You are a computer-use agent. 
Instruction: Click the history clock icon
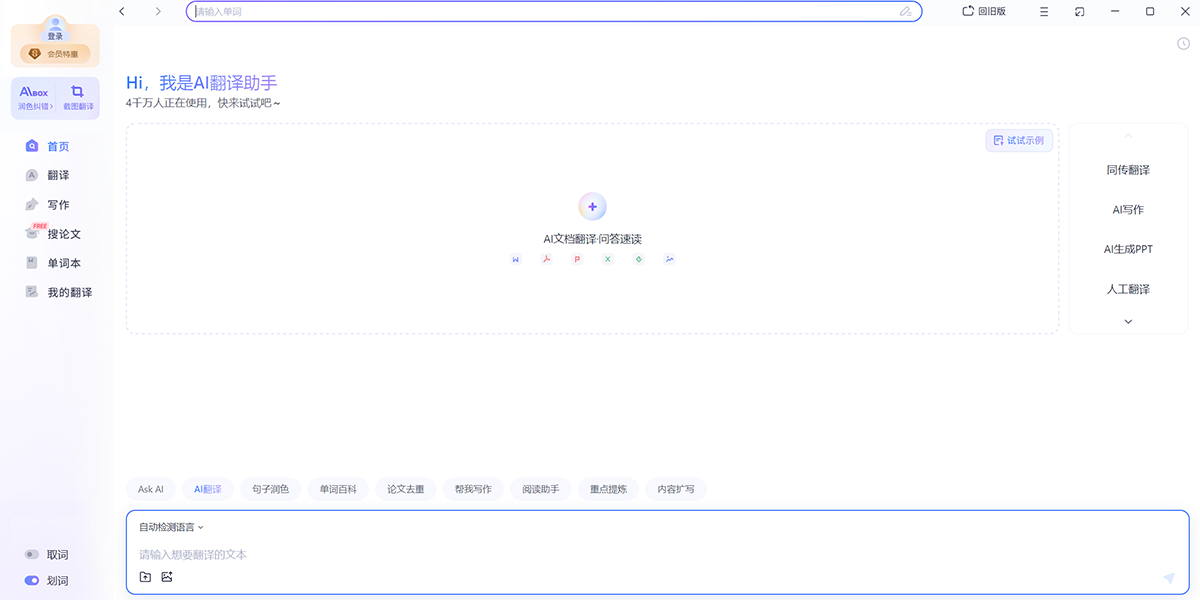tap(1183, 43)
